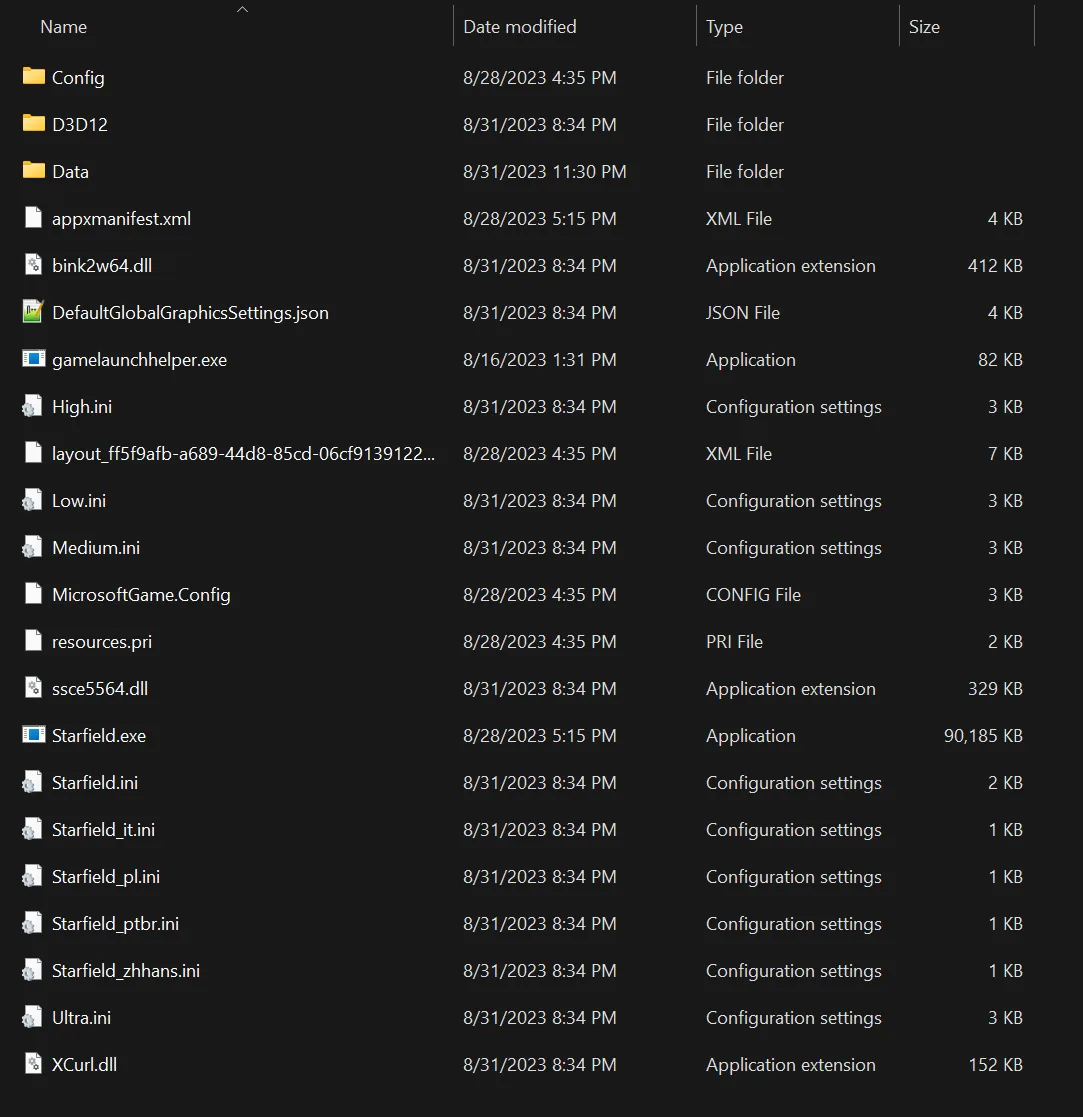The width and height of the screenshot is (1083, 1117).
Task: Click the resources.pri file icon
Action: (x=33, y=640)
